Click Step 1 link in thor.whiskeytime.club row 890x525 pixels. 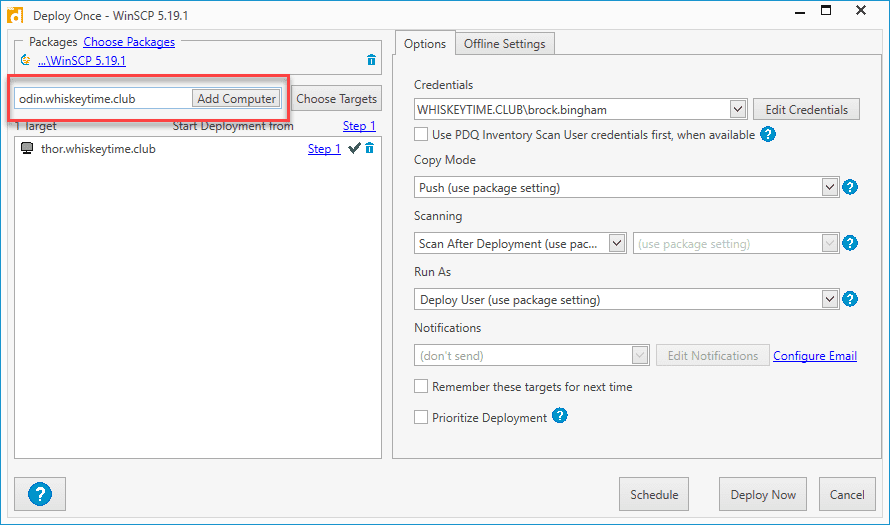[x=324, y=149]
